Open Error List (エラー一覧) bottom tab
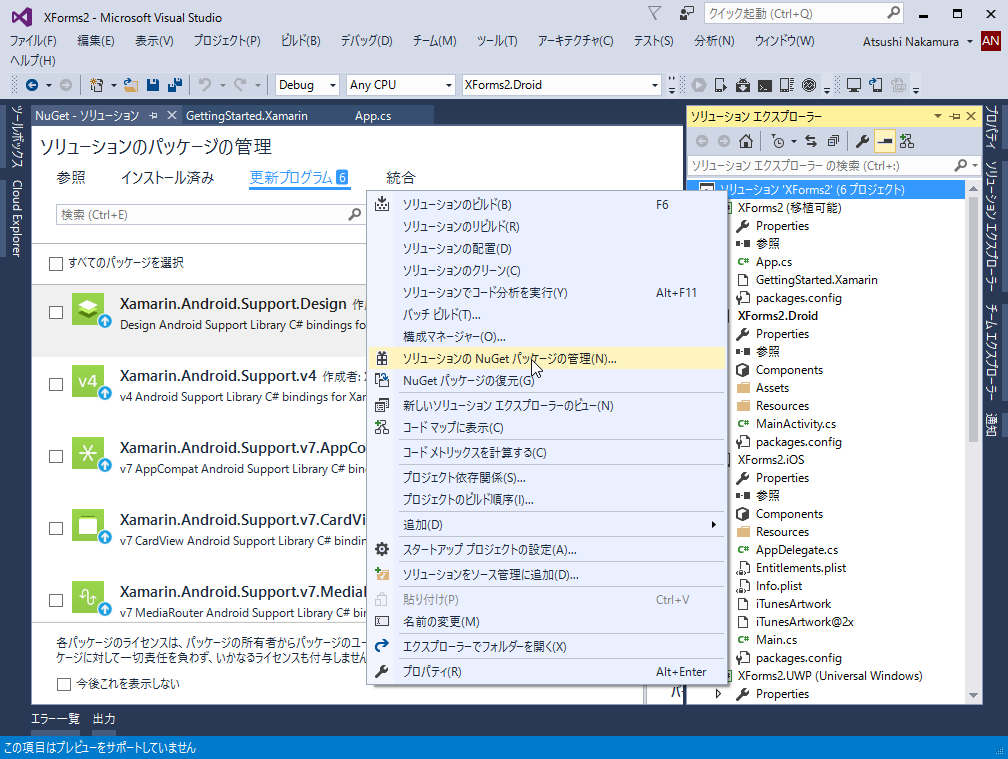 click(x=55, y=719)
